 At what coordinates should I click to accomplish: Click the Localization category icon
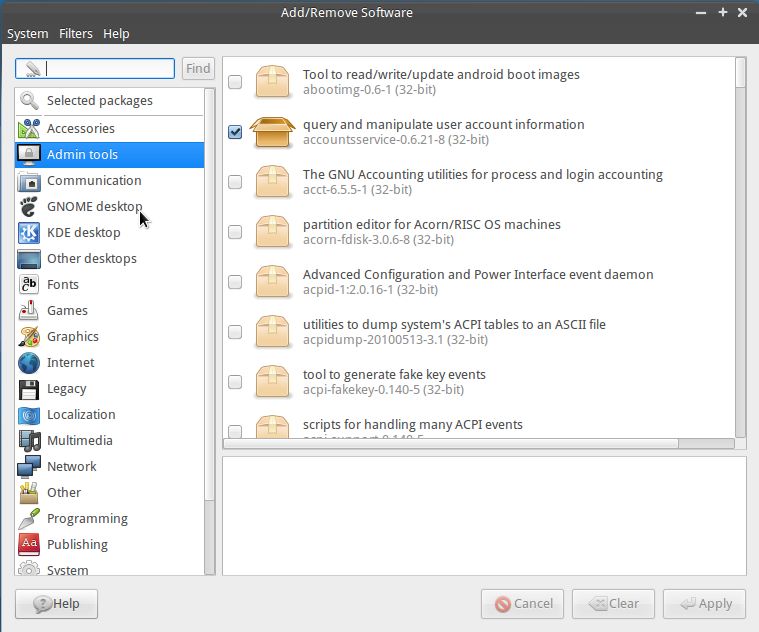click(x=29, y=415)
